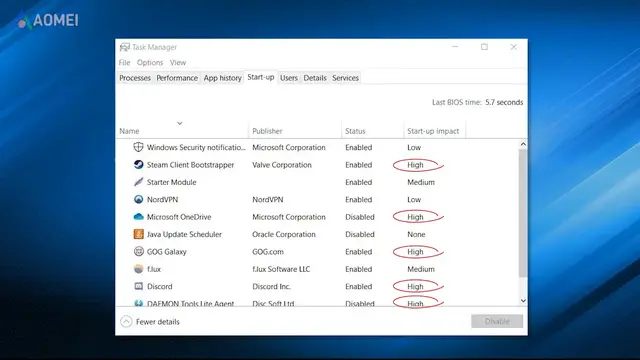Click the None impact value for Java
Viewport: 640px width, 360px height.
416,234
